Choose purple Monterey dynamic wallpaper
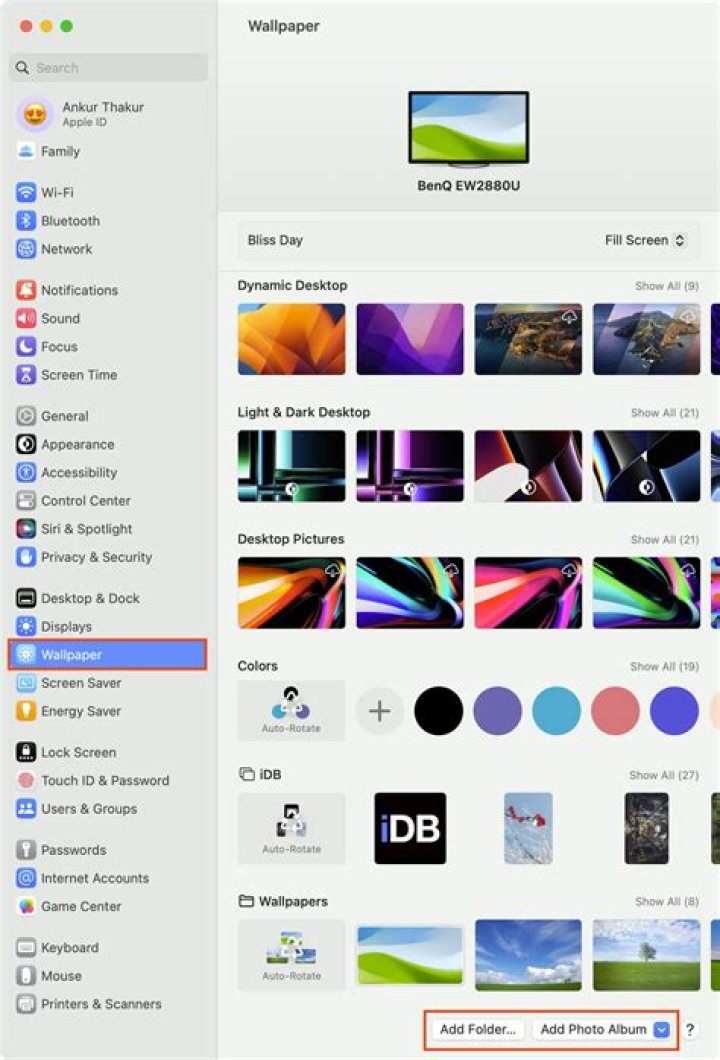 410,339
